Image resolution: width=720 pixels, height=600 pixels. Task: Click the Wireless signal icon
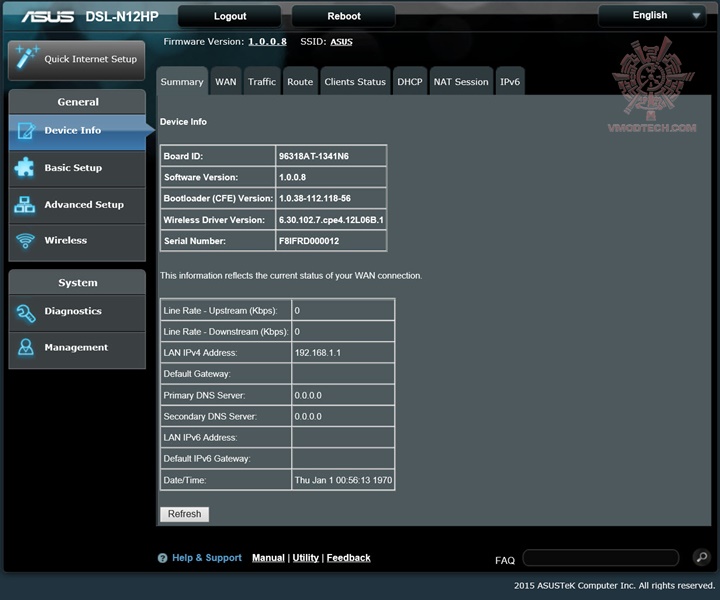tap(25, 240)
